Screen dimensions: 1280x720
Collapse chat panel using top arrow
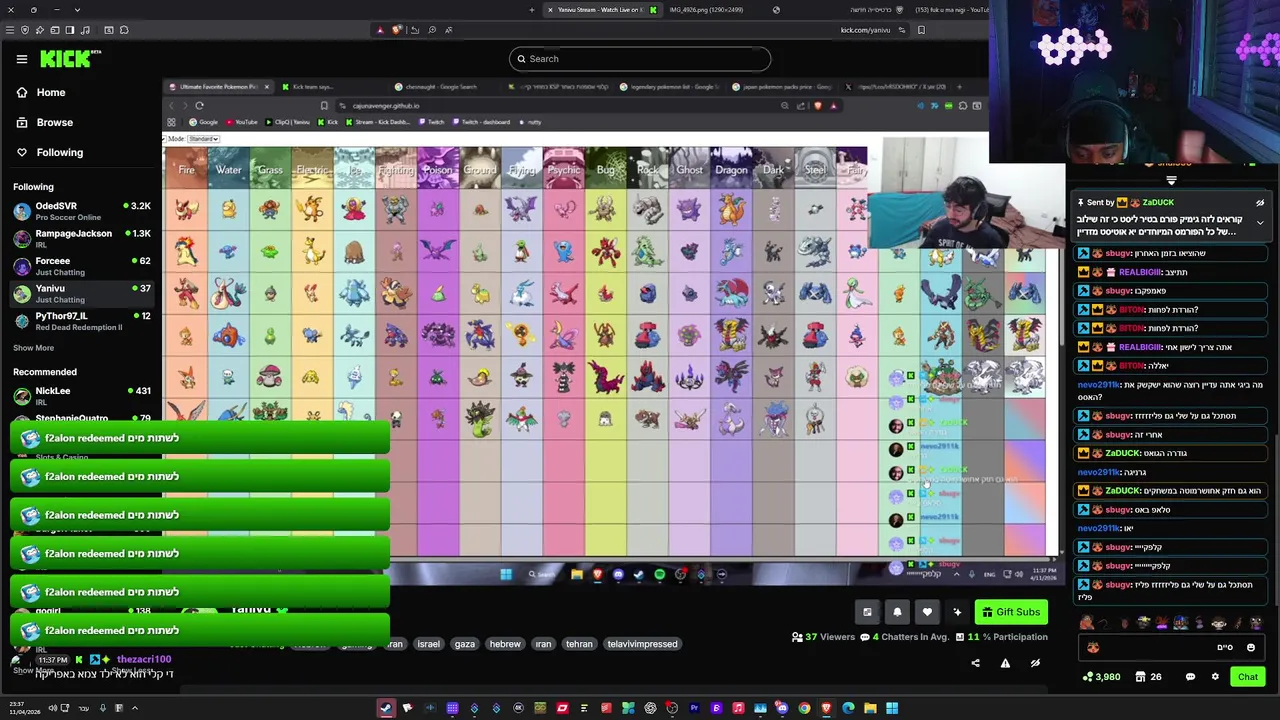(1171, 180)
